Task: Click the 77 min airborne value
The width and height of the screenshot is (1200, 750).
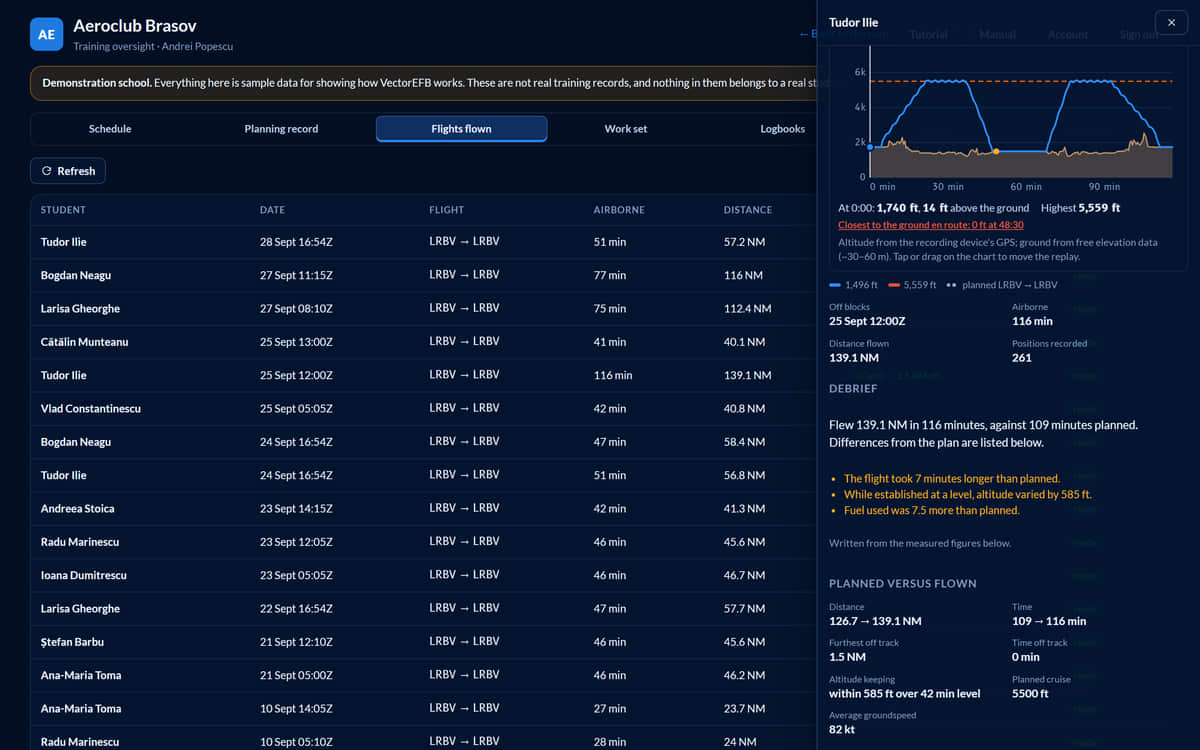Action: (x=610, y=275)
